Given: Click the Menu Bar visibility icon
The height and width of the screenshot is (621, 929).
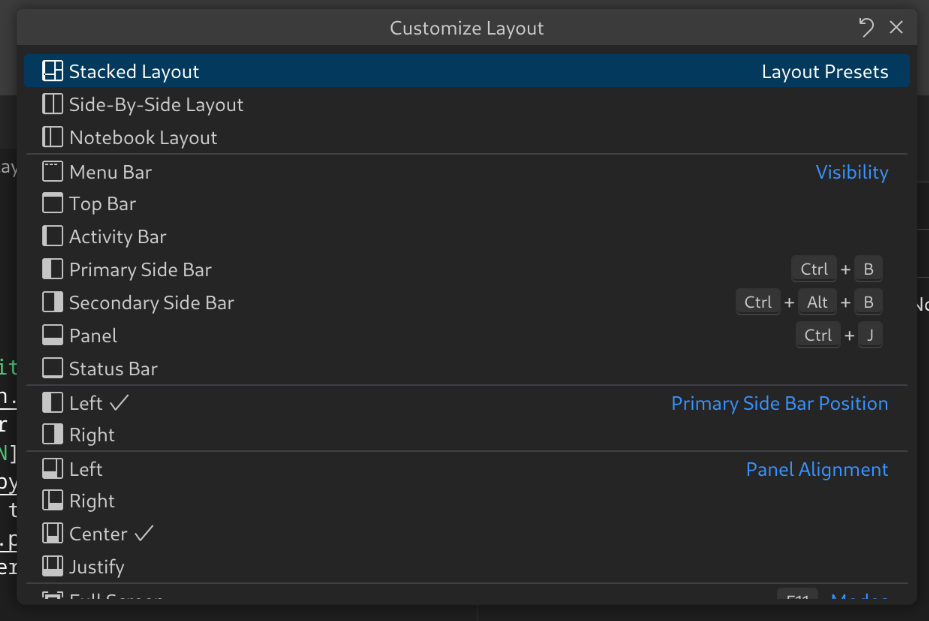Looking at the screenshot, I should (51, 171).
